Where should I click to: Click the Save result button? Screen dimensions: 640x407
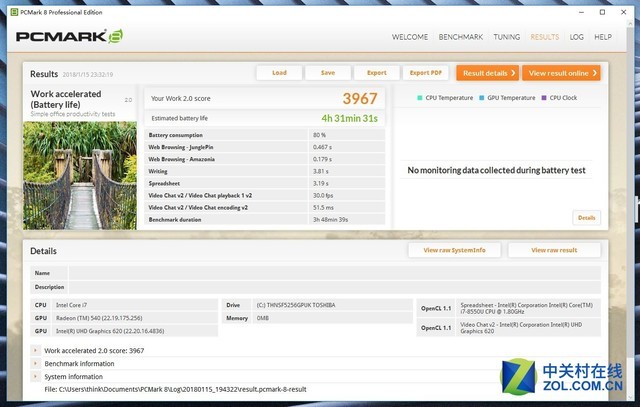point(328,73)
